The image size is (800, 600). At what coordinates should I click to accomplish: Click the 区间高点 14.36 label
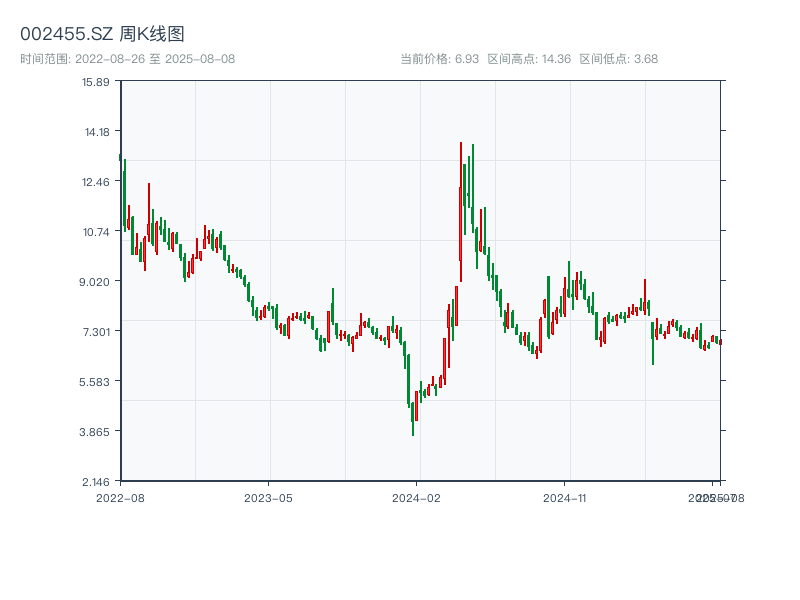pos(528,59)
